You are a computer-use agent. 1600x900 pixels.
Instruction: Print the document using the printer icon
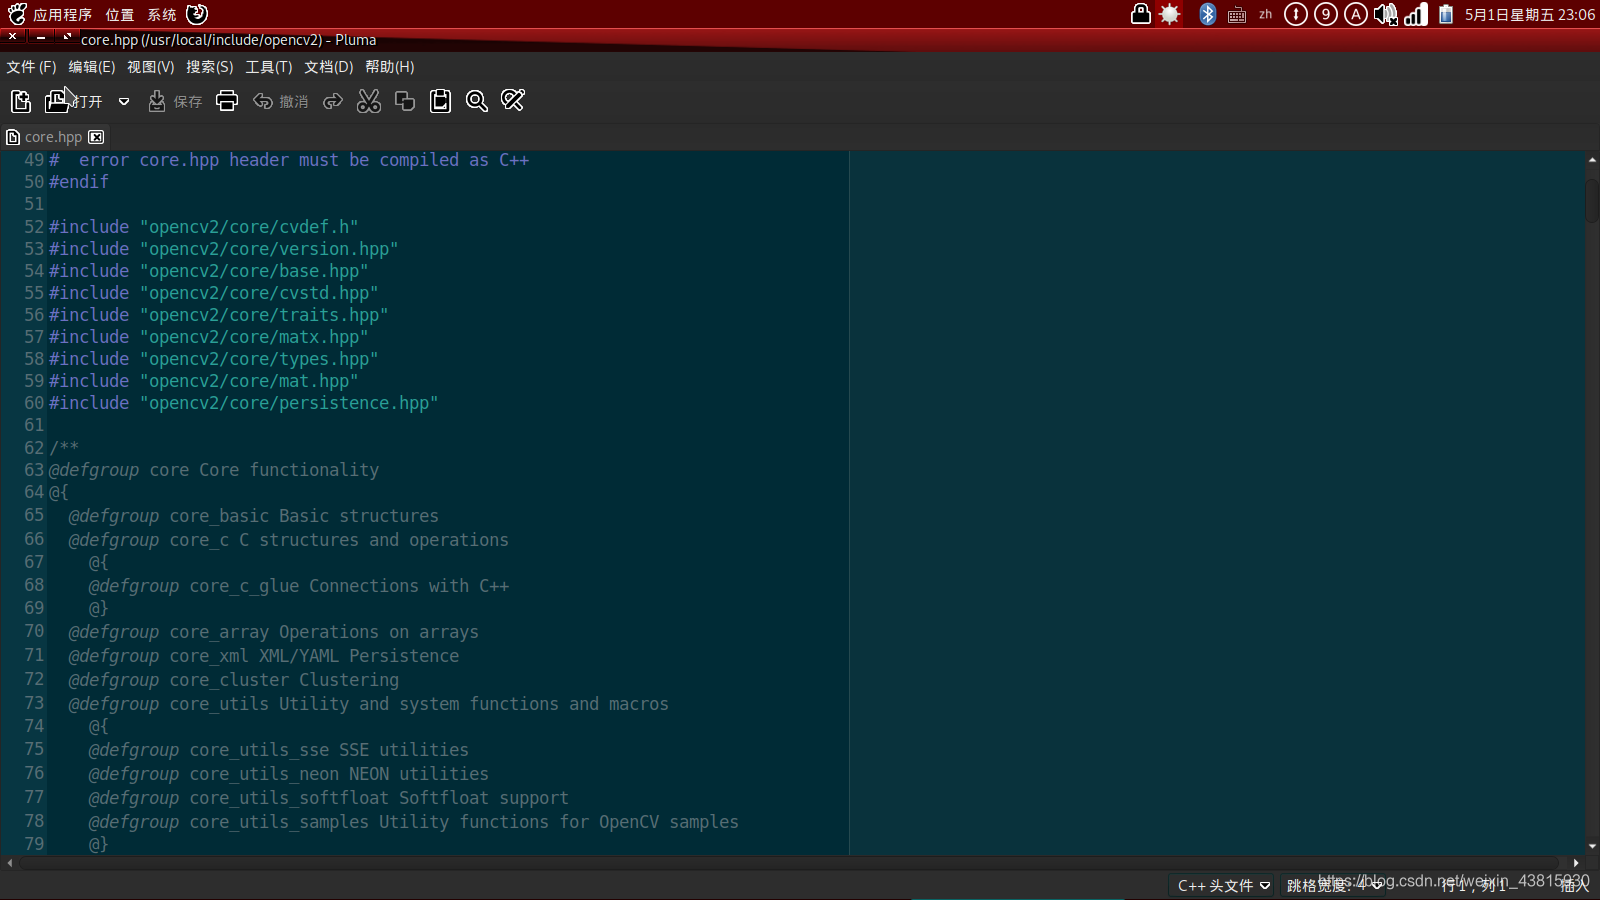pyautogui.click(x=227, y=101)
